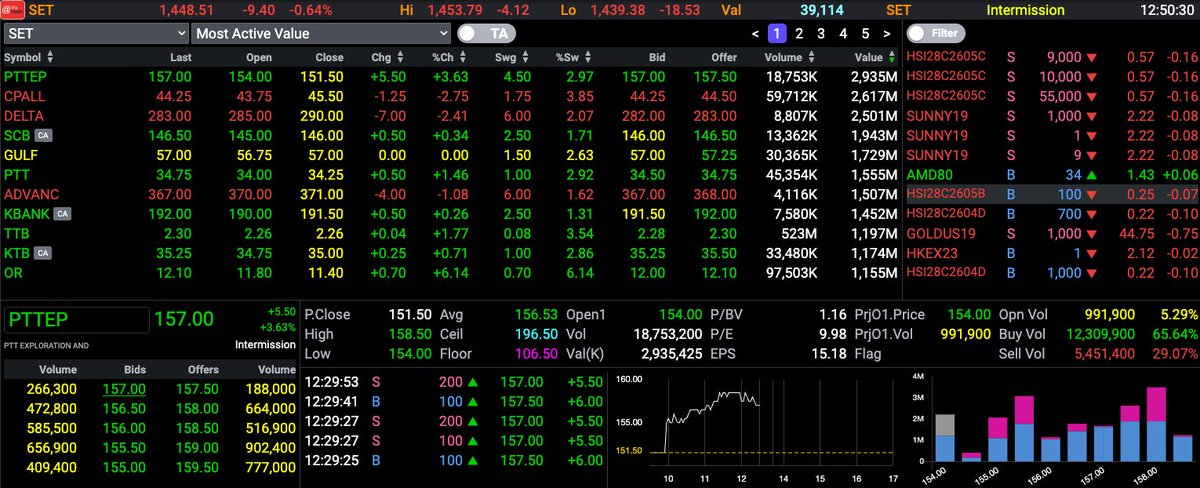1200x488 pixels.
Task: Go to previous page with left chevron
Action: pyautogui.click(x=756, y=33)
